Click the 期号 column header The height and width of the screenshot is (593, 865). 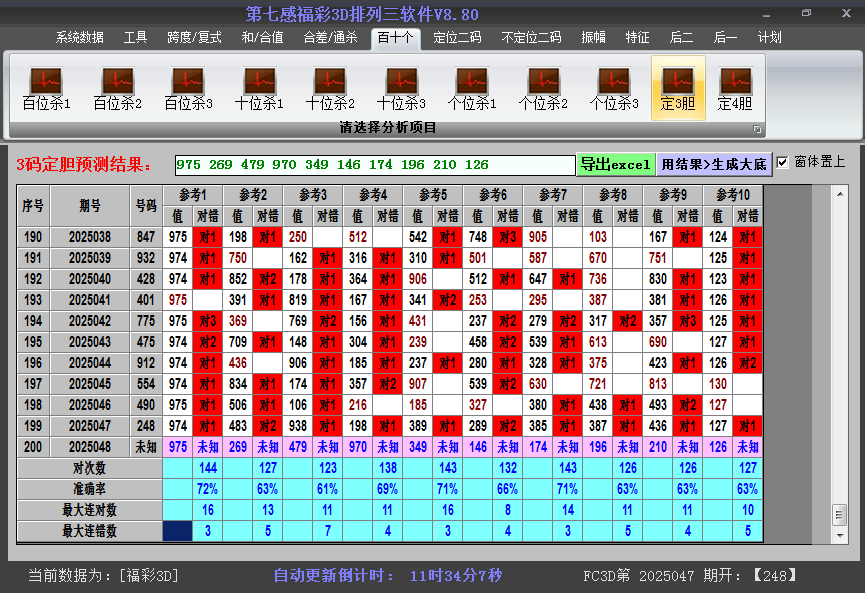(x=90, y=206)
